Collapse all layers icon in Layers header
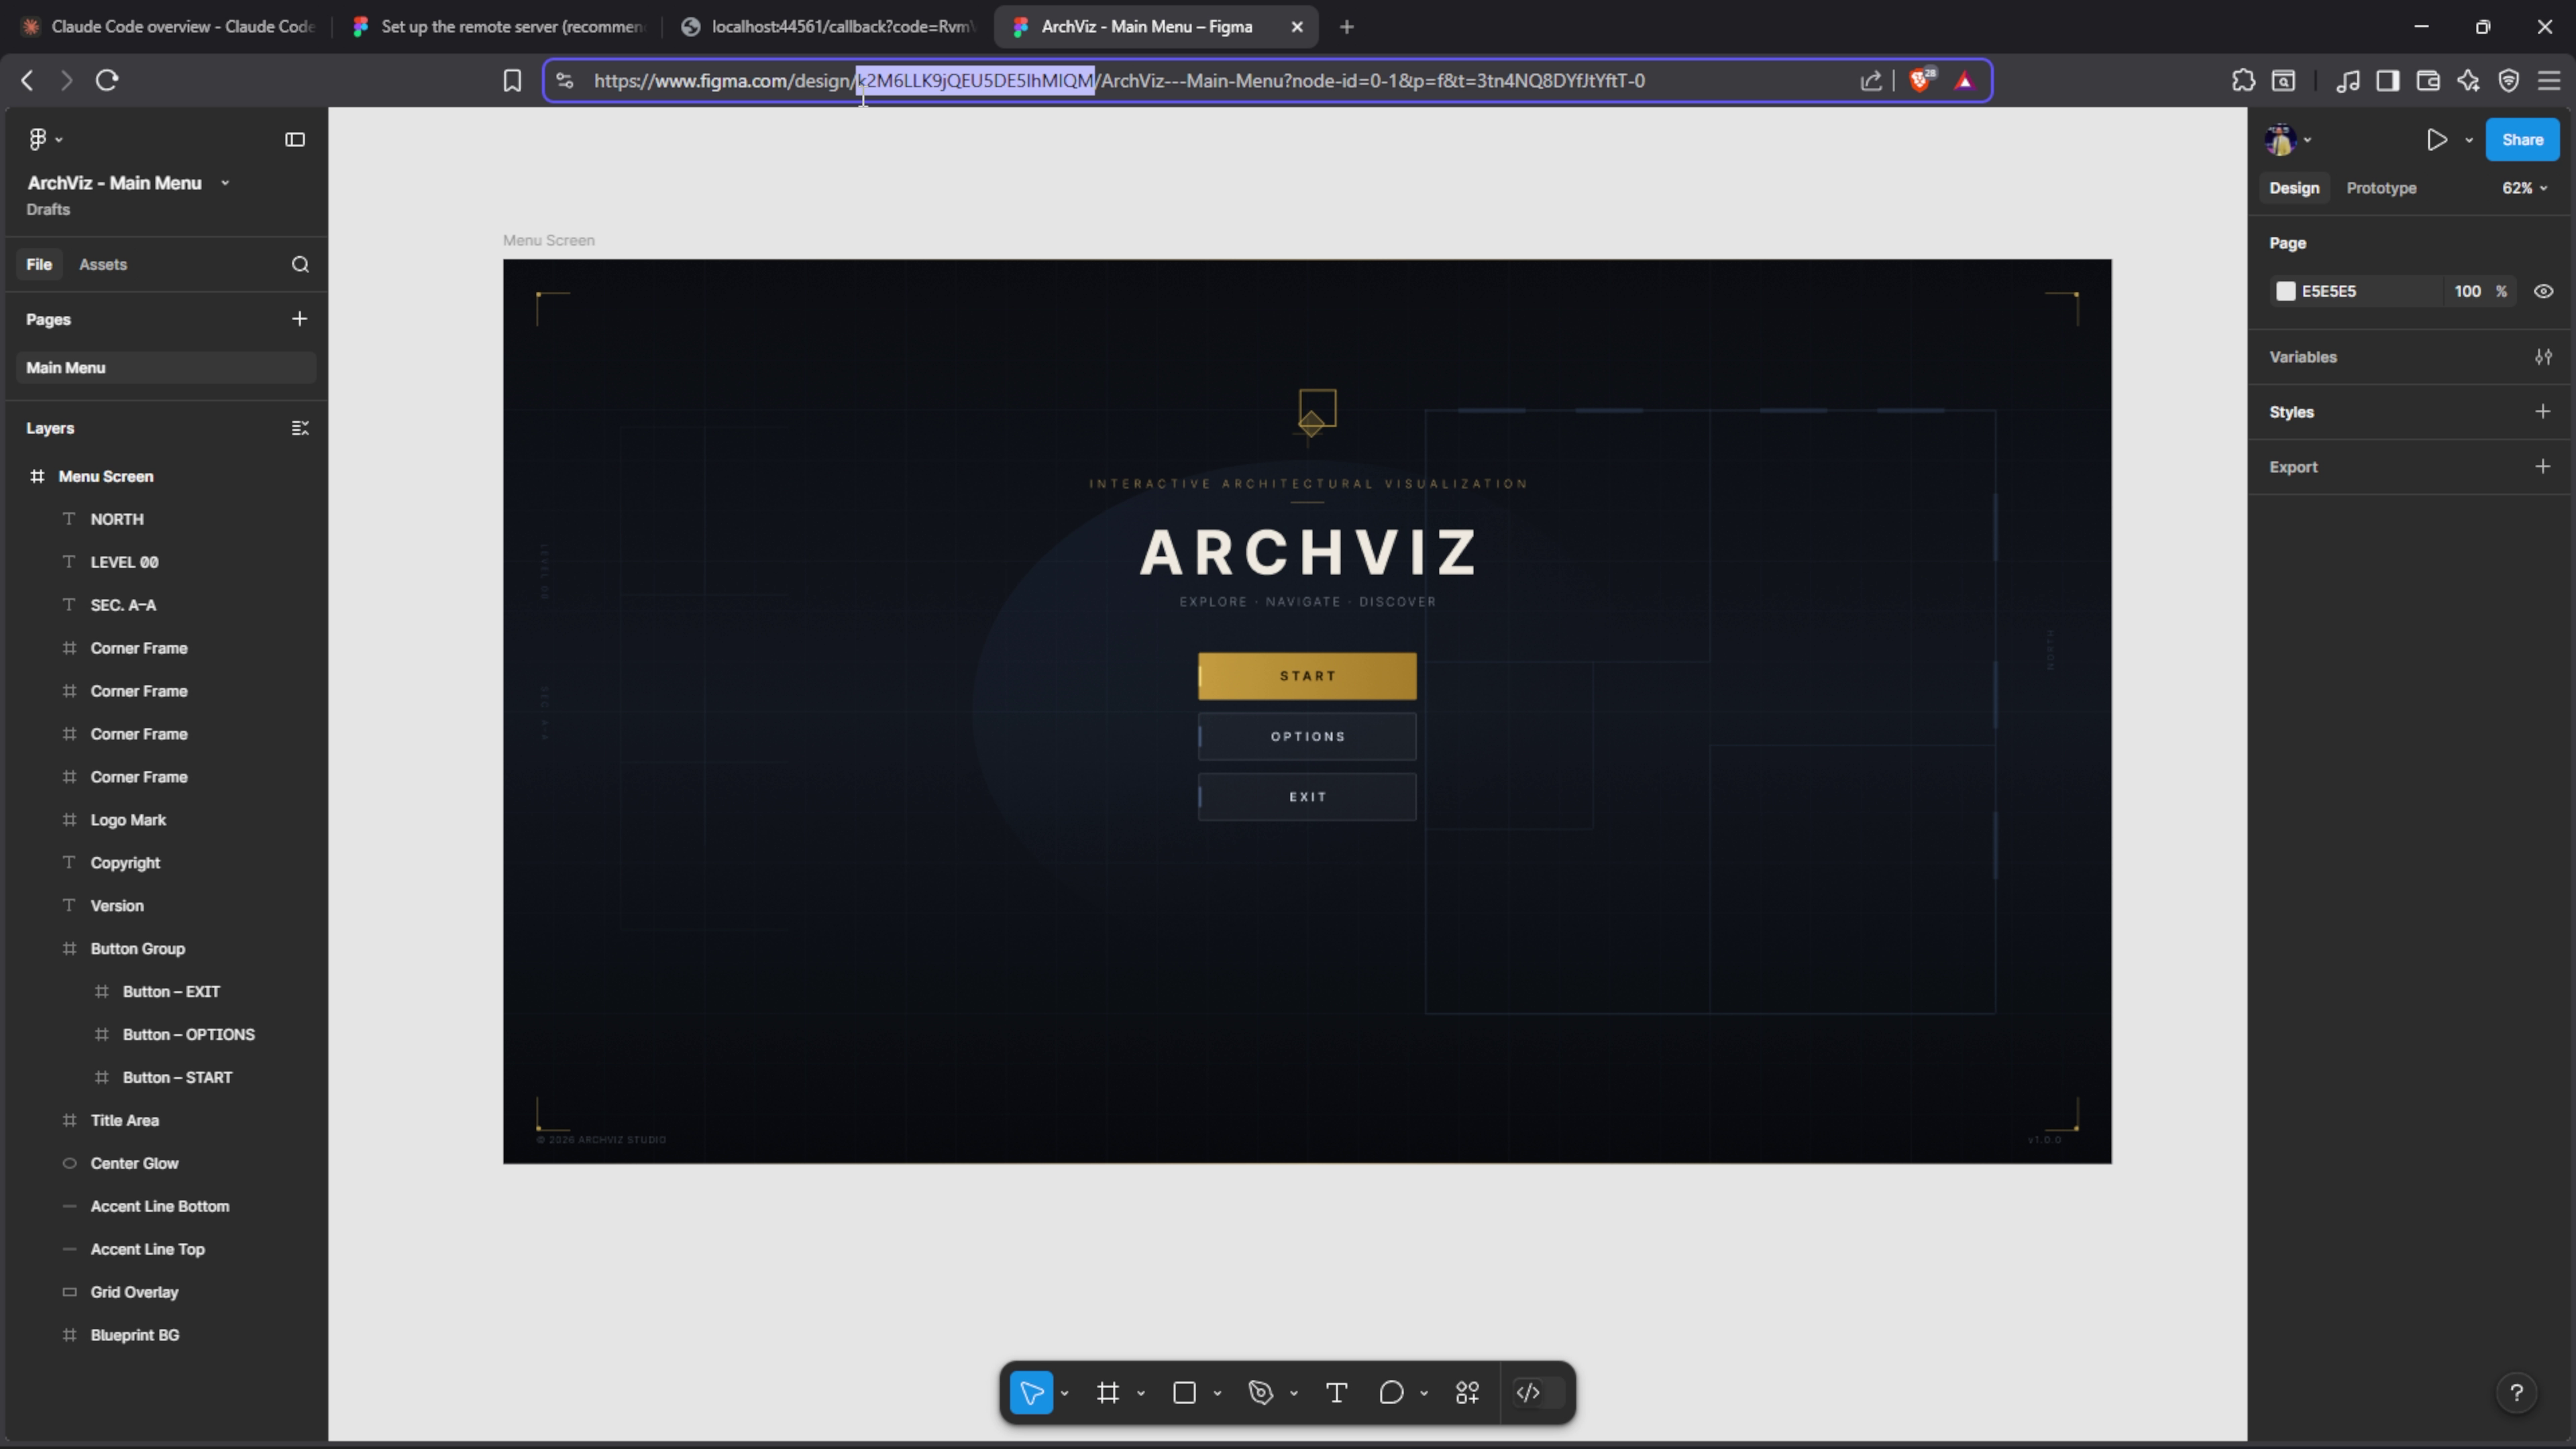This screenshot has height=1449, width=2576. pos(300,428)
